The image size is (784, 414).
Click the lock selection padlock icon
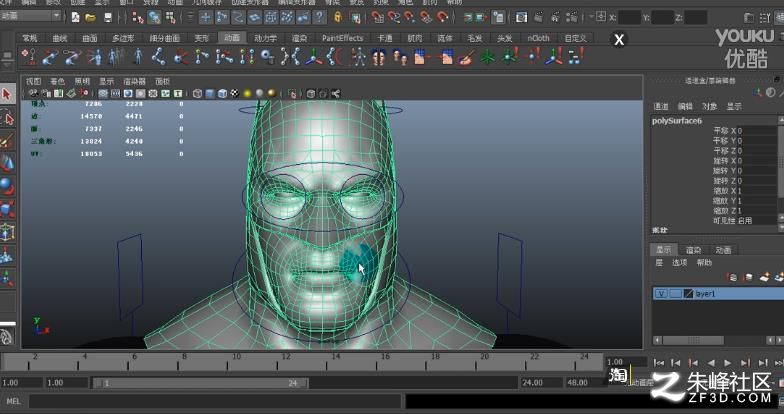pos(338,18)
